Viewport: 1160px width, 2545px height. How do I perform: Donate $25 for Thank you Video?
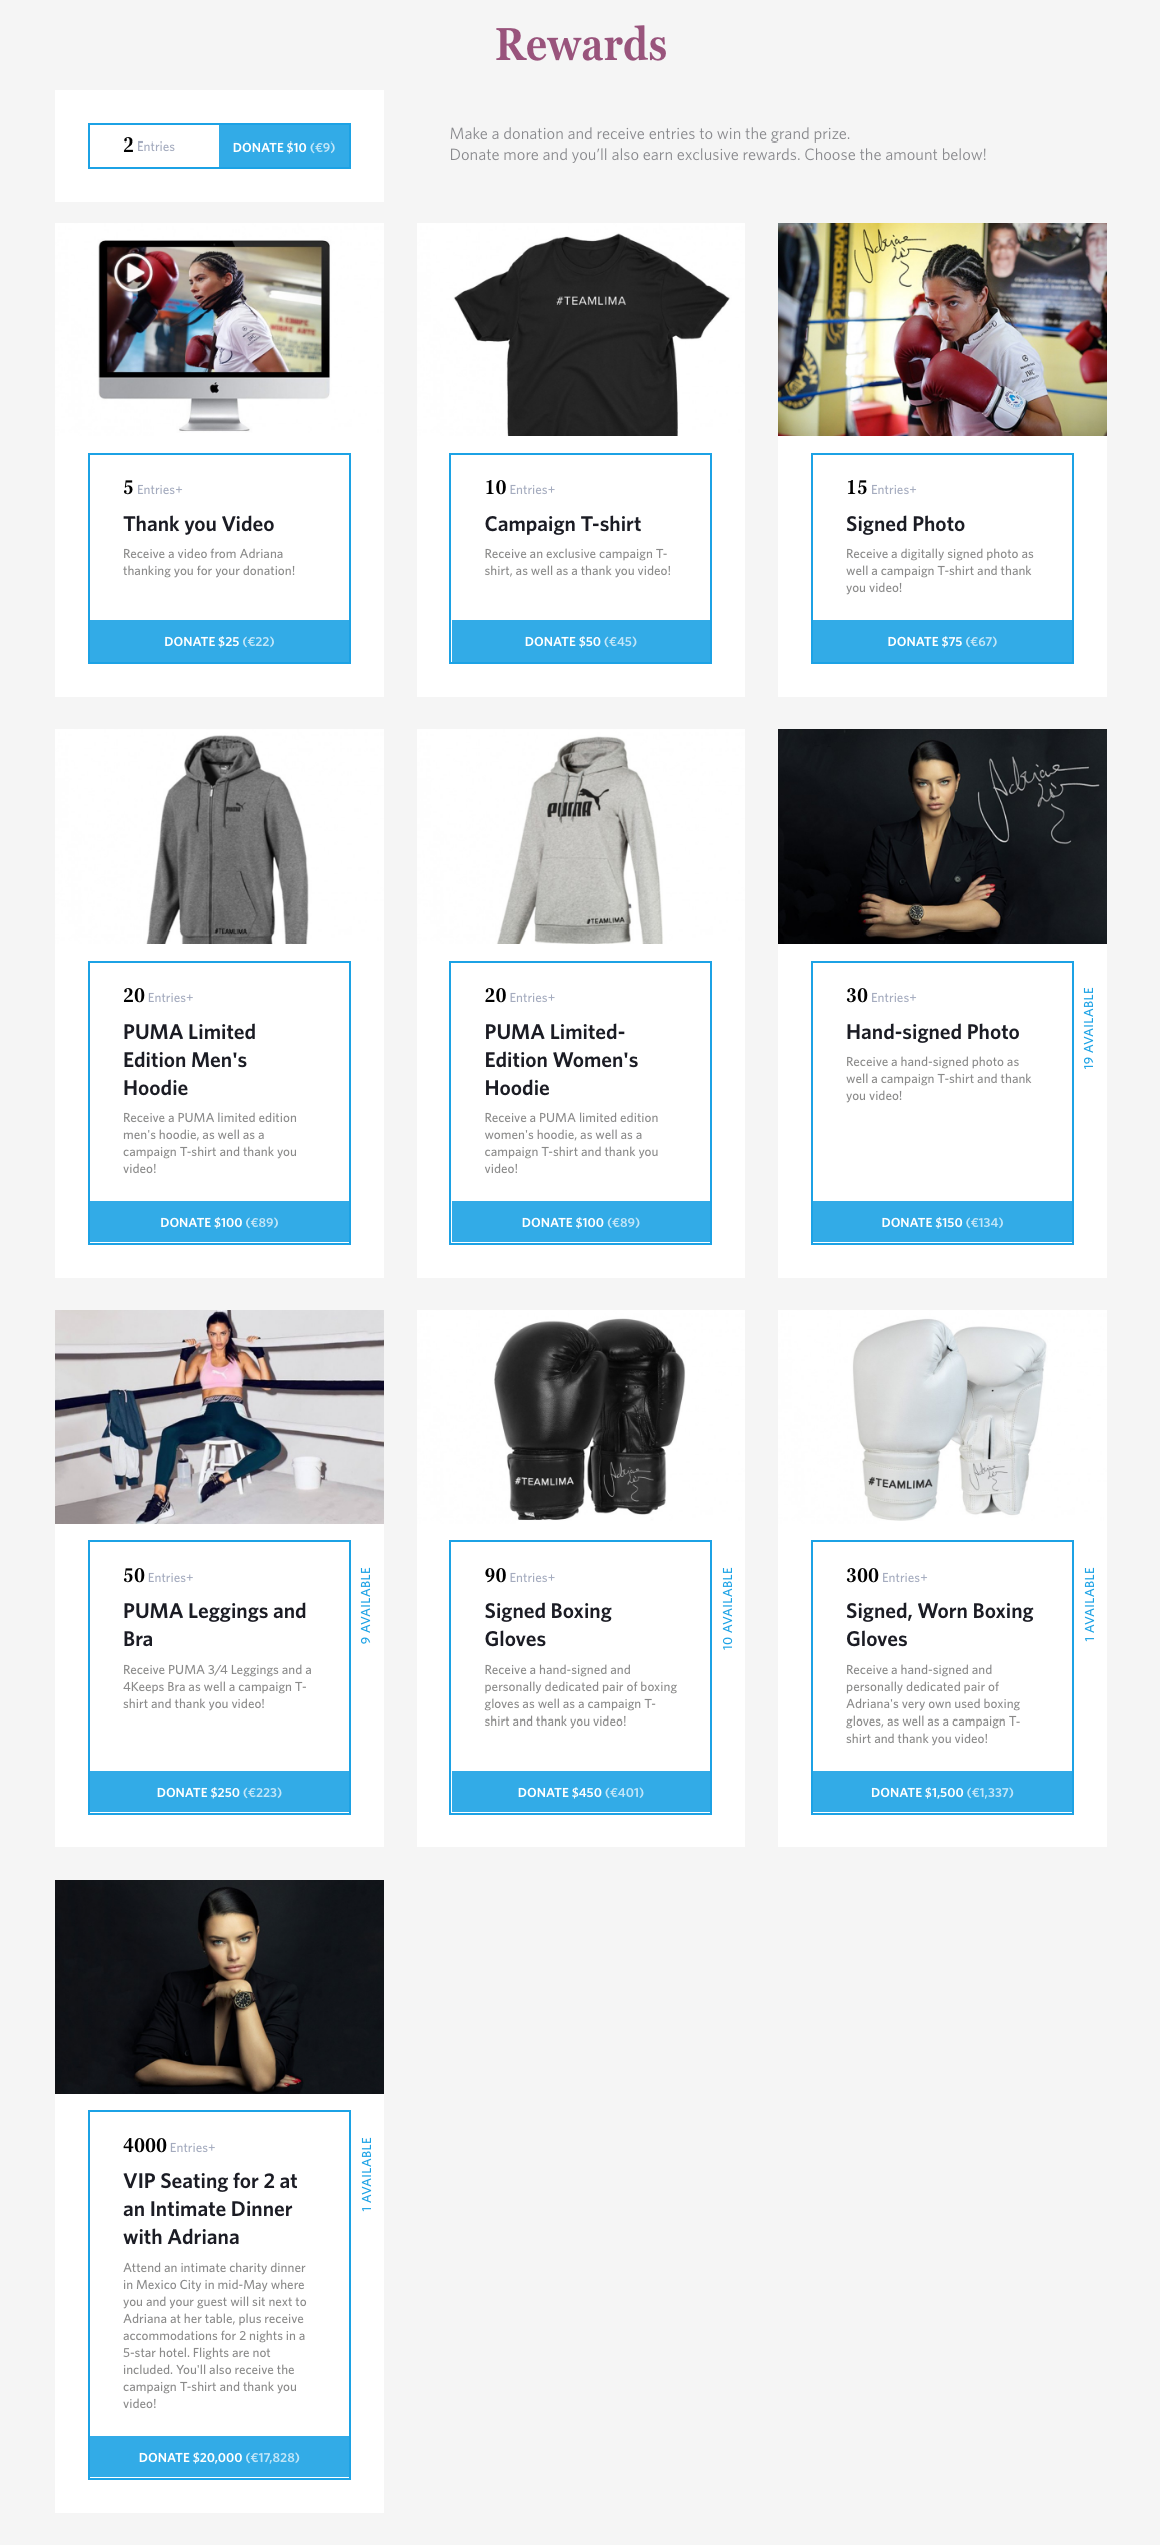(x=219, y=641)
